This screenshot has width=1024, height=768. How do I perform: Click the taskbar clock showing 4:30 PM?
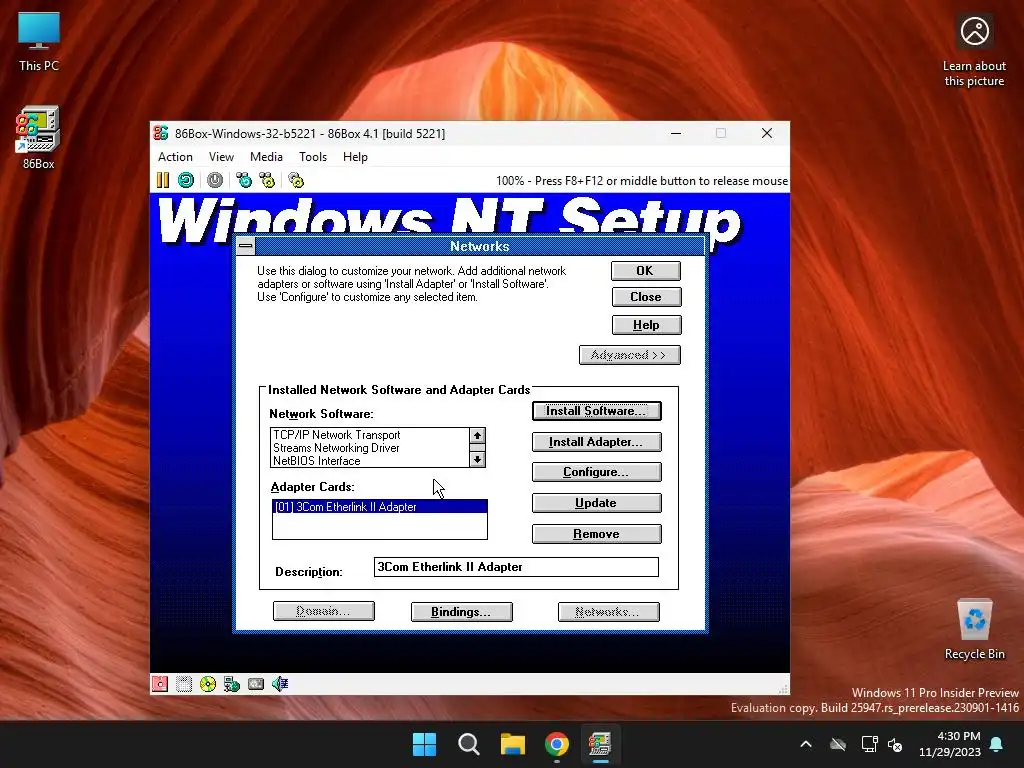point(950,744)
